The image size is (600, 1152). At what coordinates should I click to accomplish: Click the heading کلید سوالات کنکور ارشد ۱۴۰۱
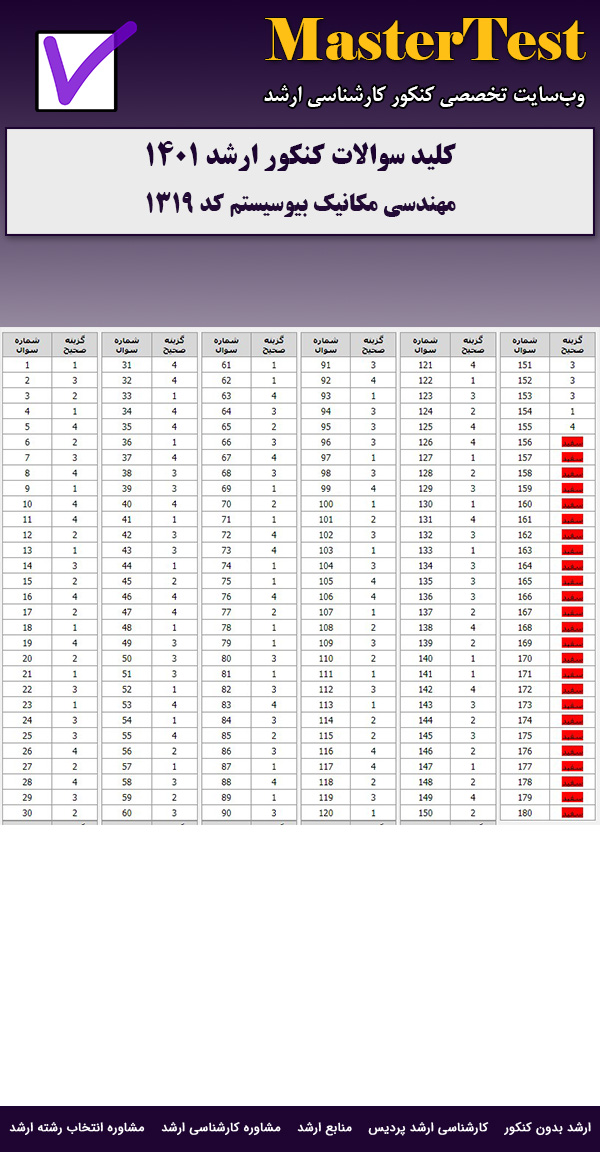300,156
